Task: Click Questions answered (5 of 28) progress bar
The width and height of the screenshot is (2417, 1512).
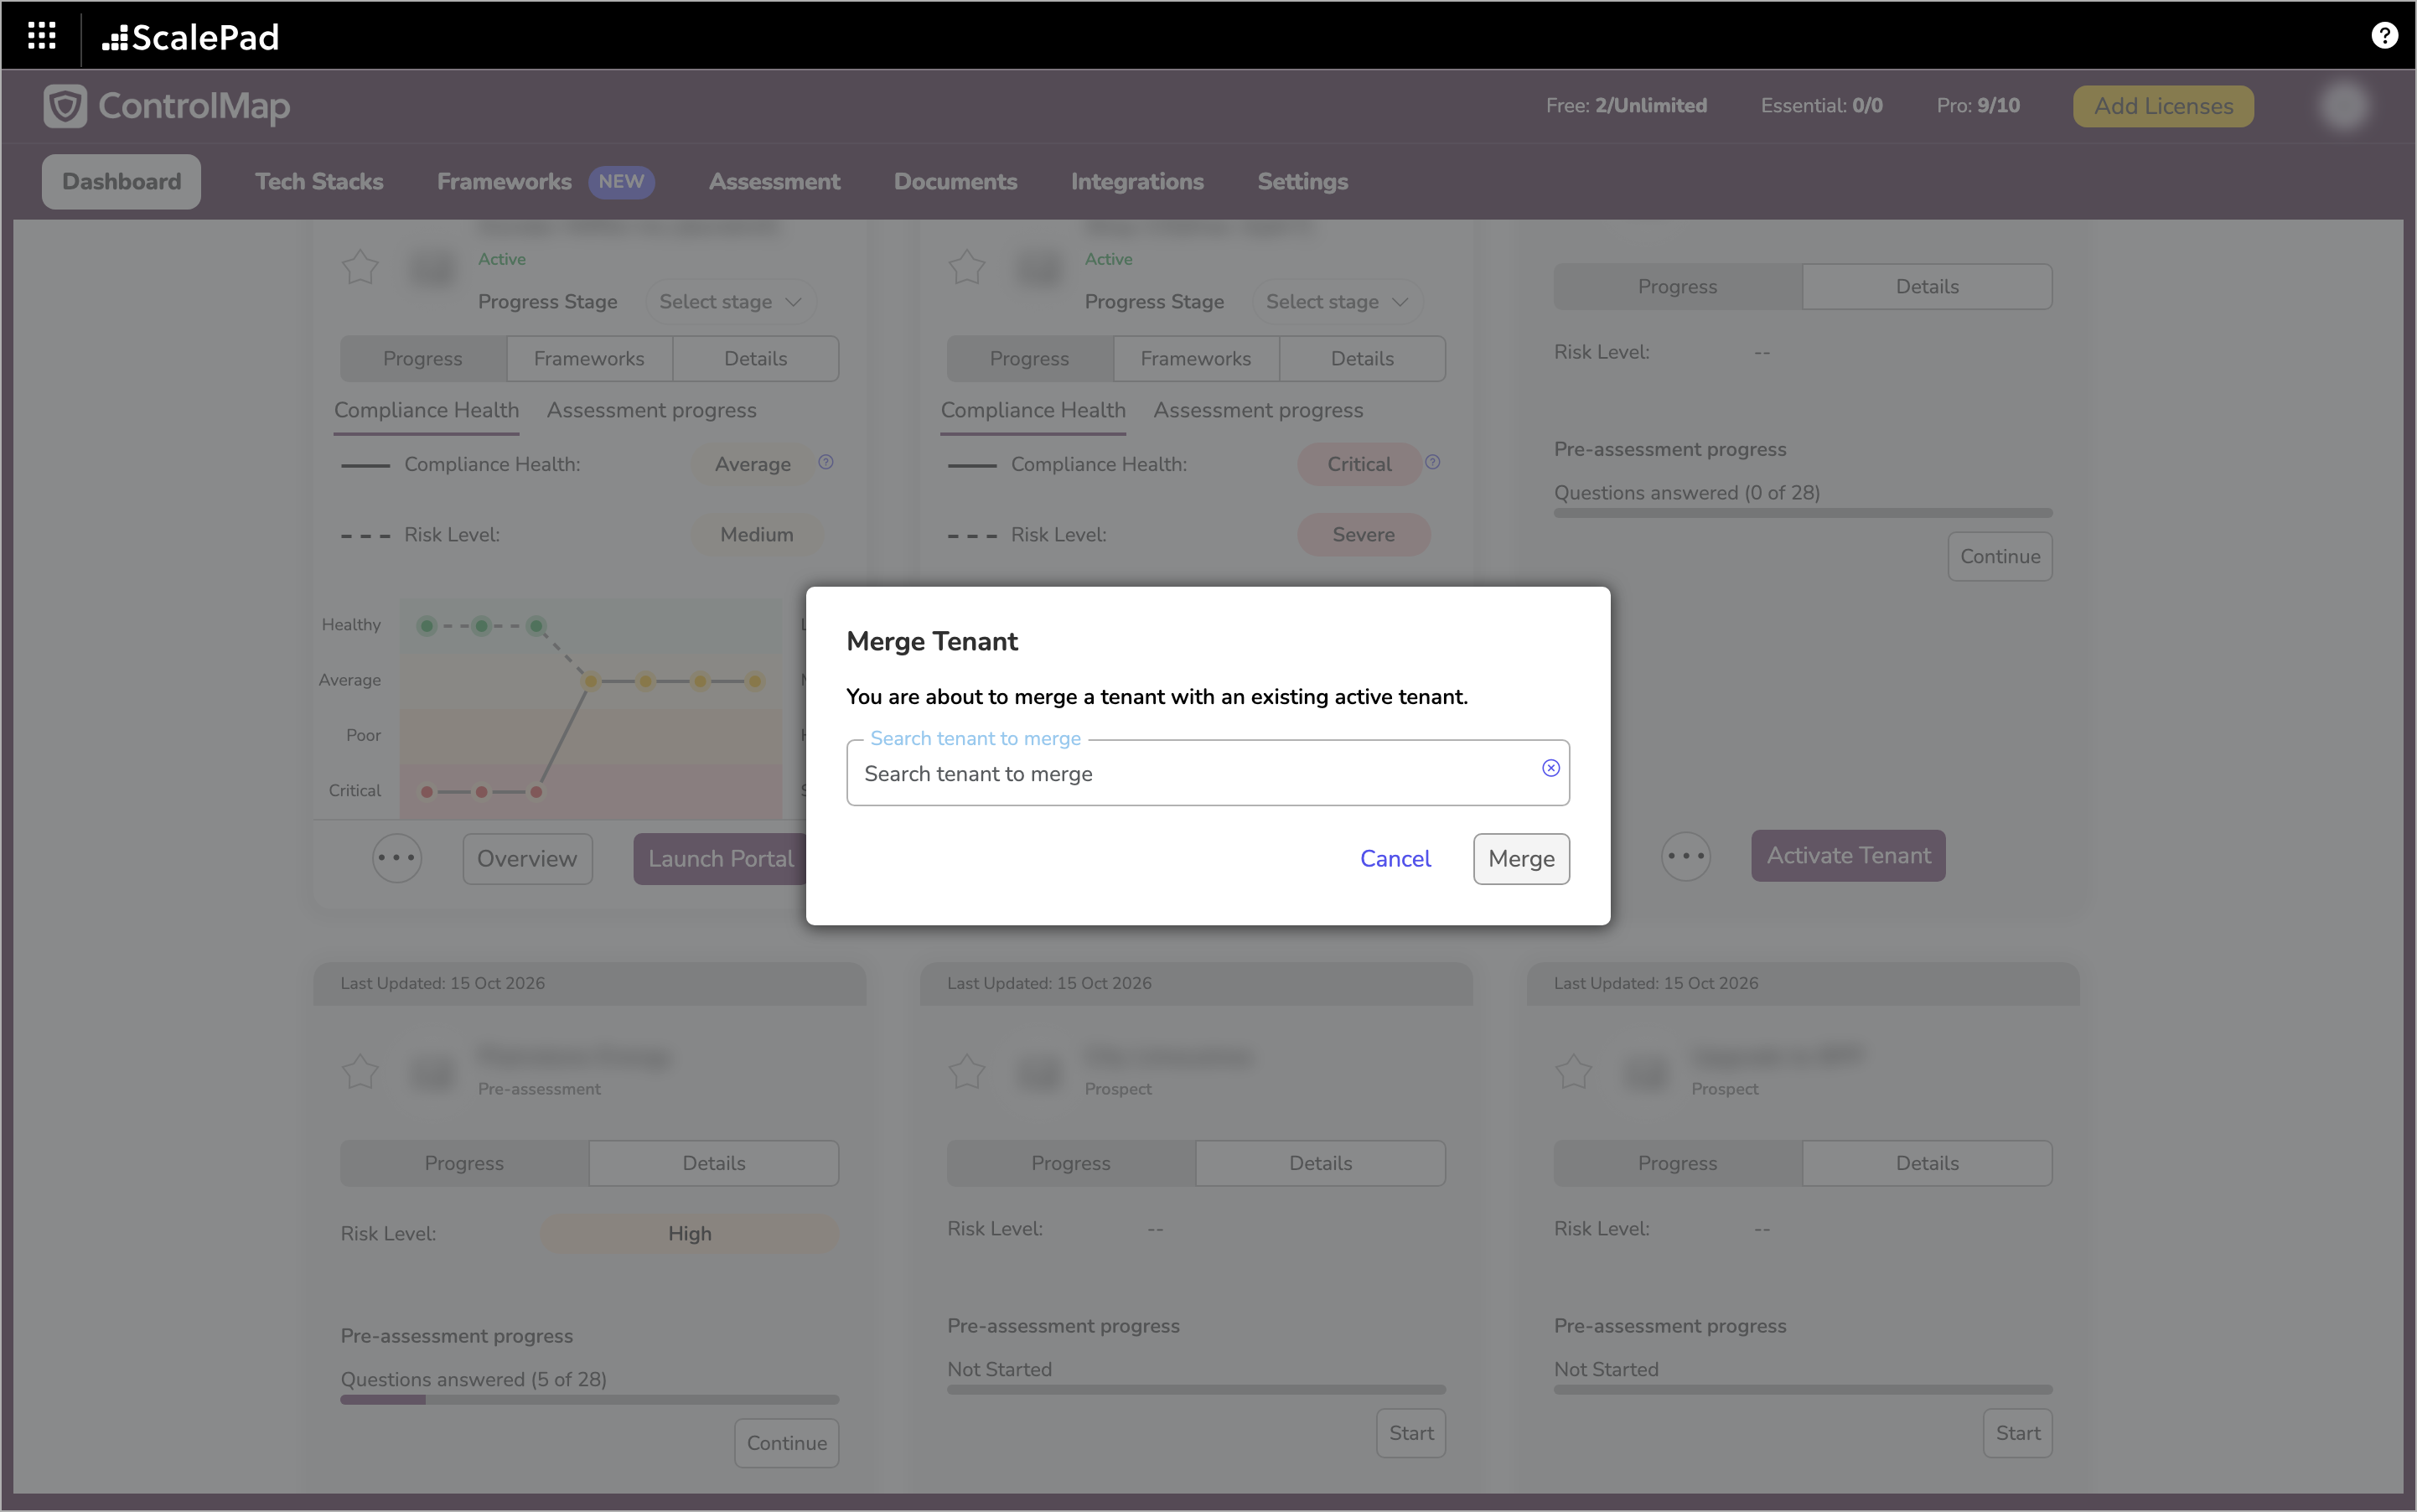Action: click(589, 1400)
